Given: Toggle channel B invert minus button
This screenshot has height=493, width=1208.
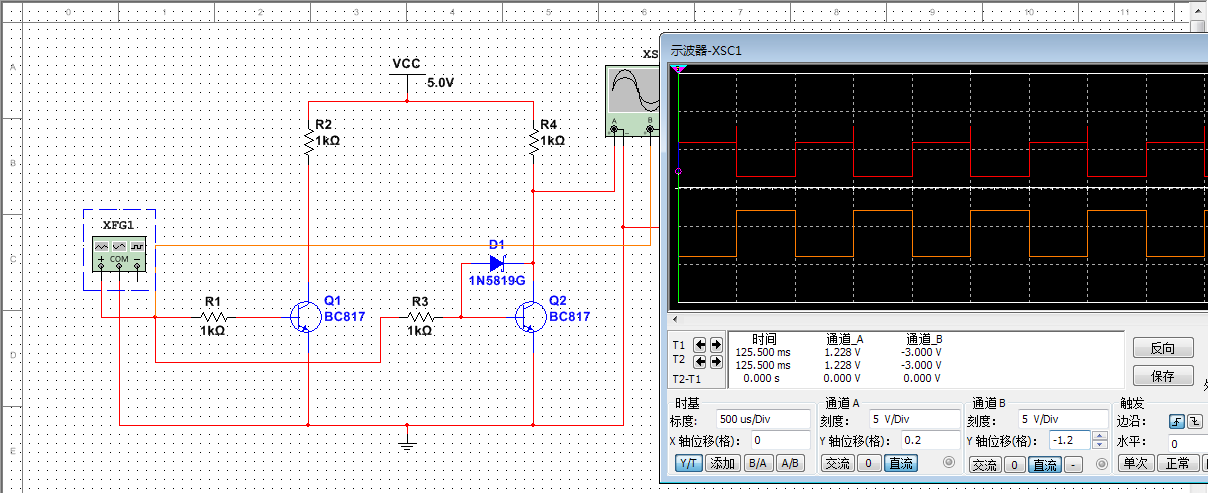Looking at the screenshot, I should (x=1073, y=465).
